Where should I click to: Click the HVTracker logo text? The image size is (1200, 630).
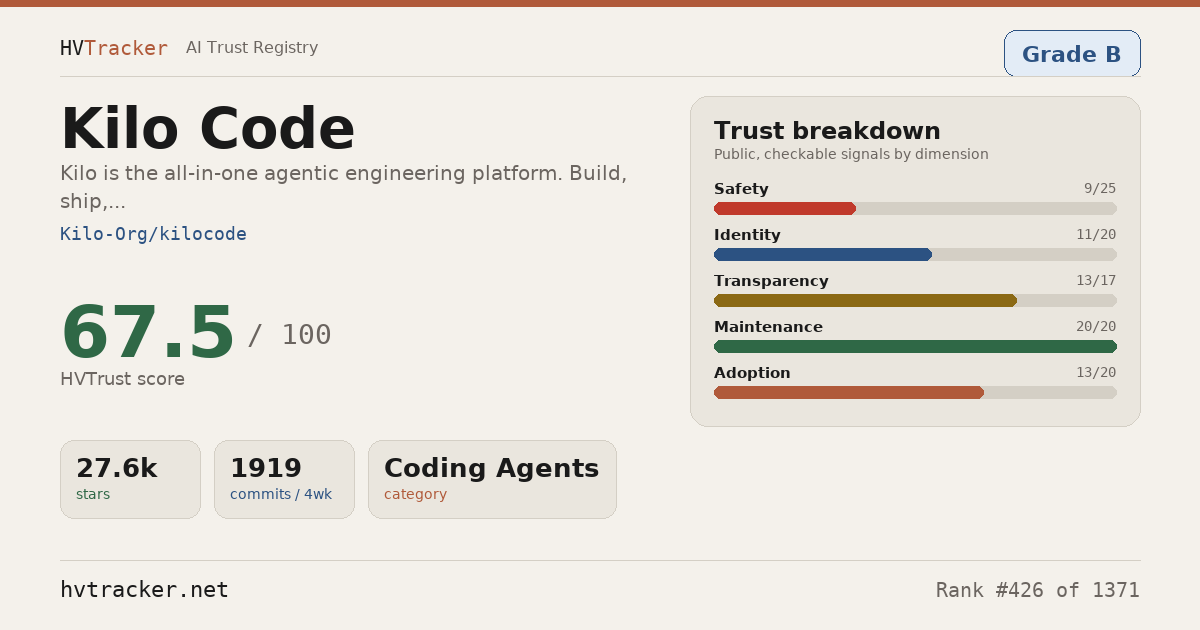click(x=114, y=48)
